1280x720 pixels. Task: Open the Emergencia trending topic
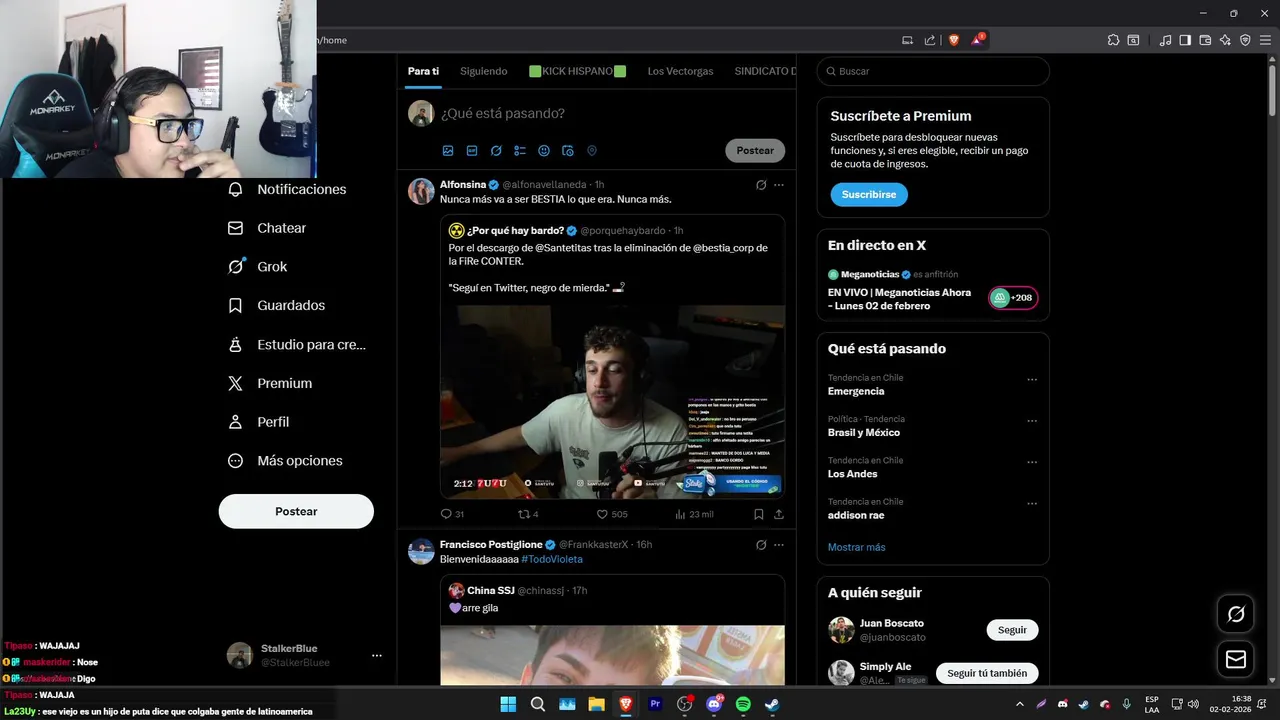856,391
